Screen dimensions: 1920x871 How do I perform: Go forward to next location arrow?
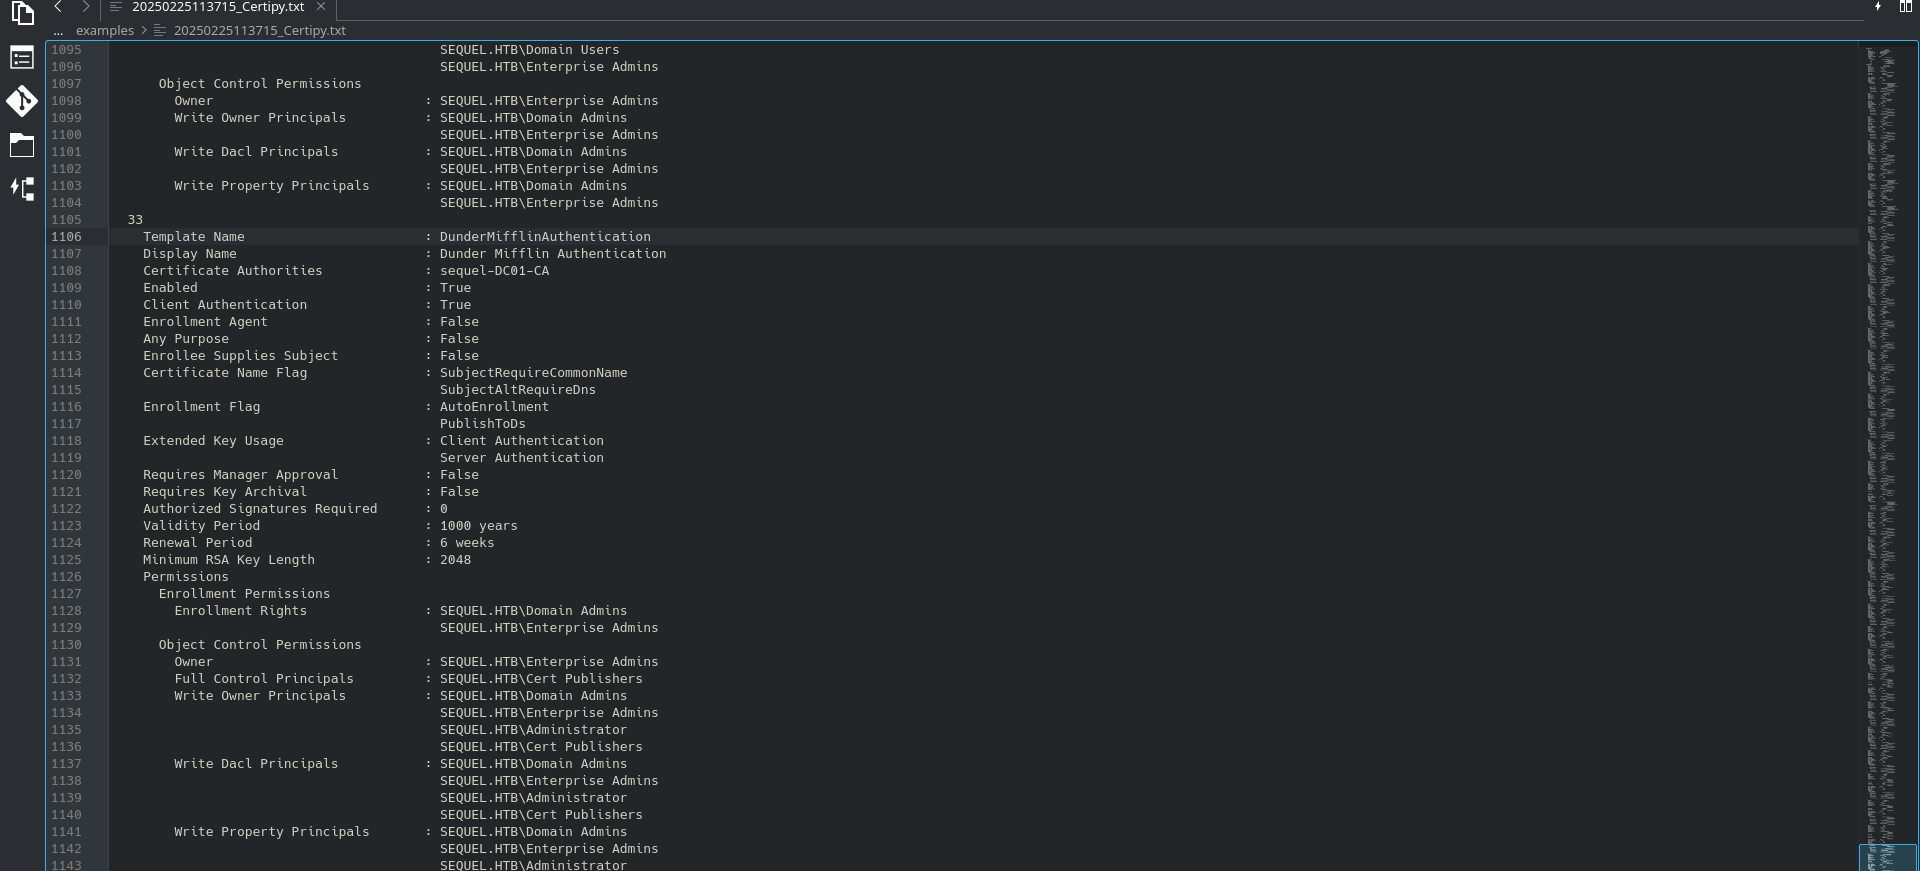pos(85,7)
